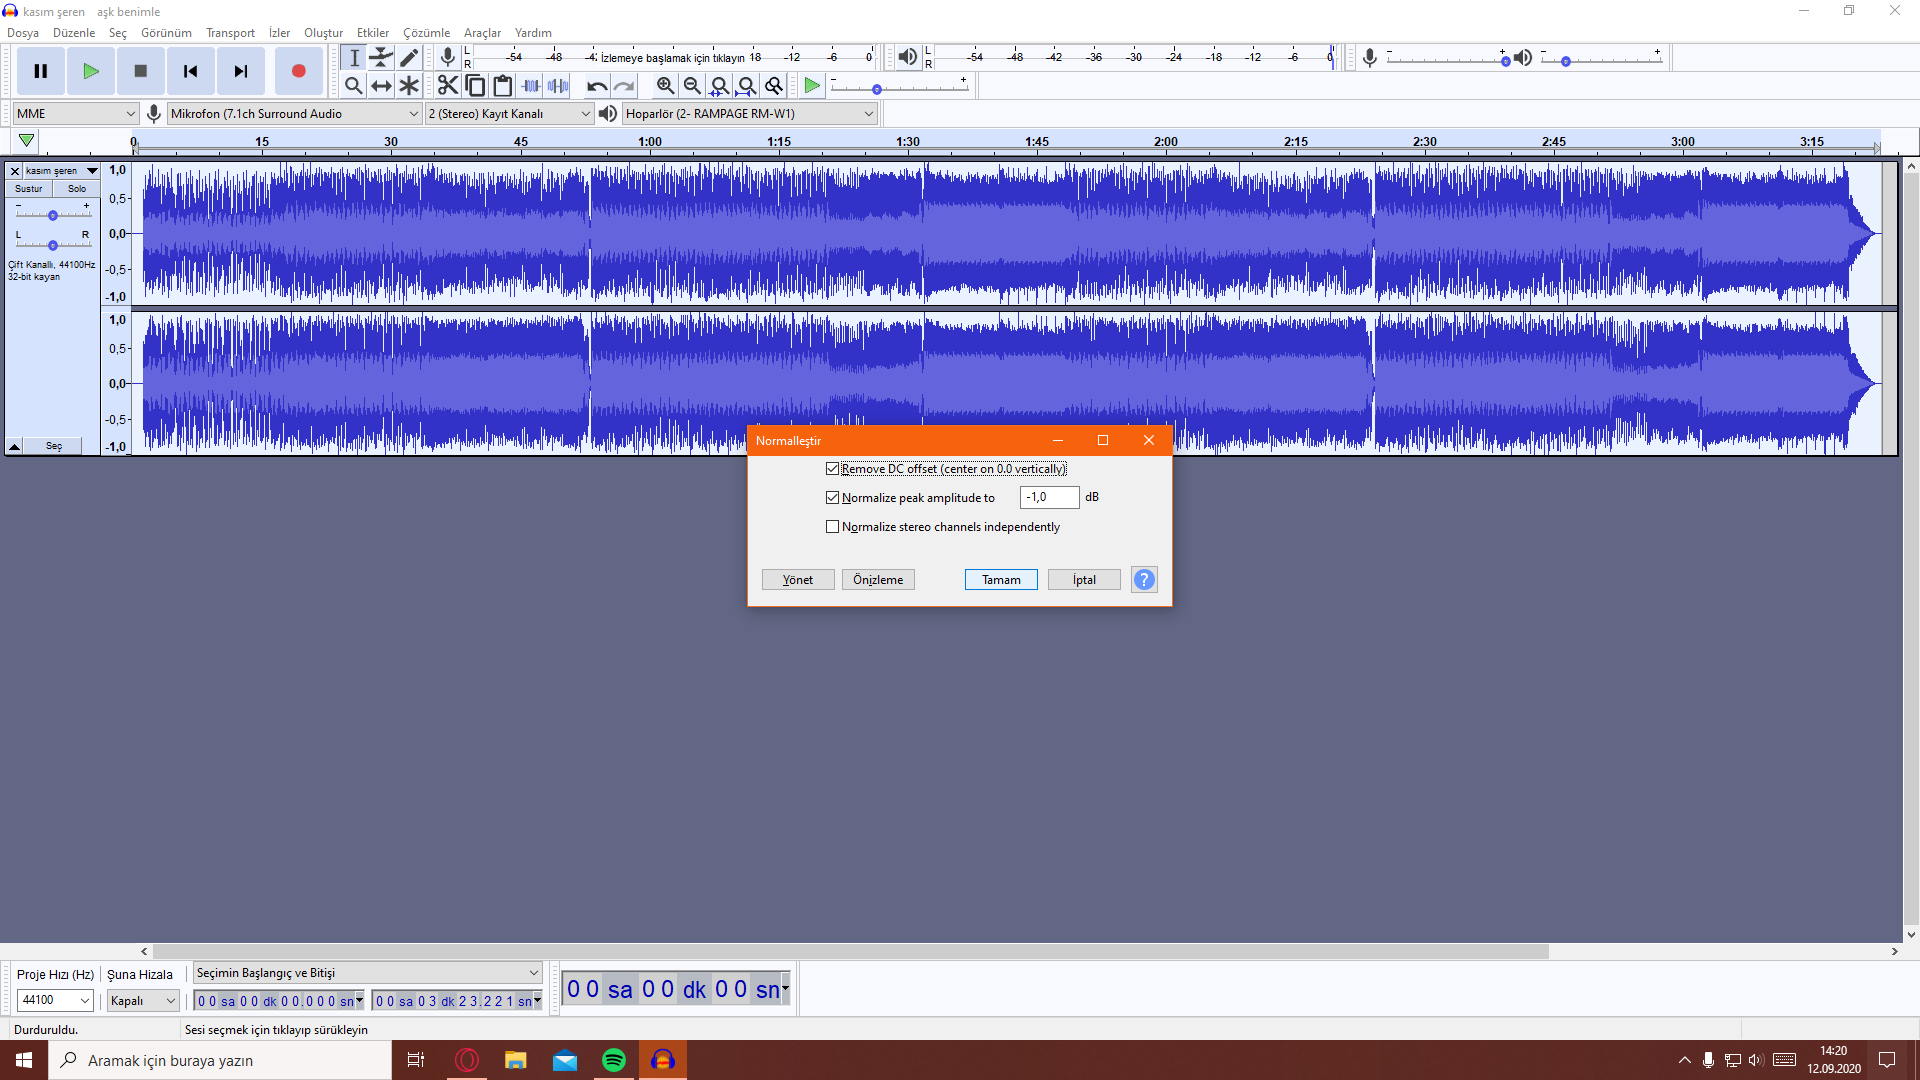Silence the audio selection
This screenshot has height=1080, width=1920.
pyautogui.click(x=558, y=86)
